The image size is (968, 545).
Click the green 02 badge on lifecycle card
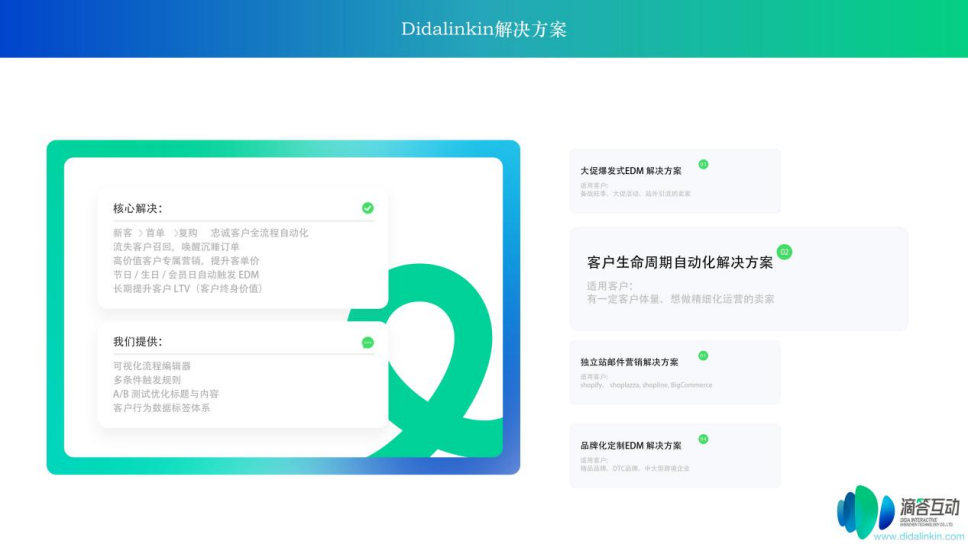[784, 252]
